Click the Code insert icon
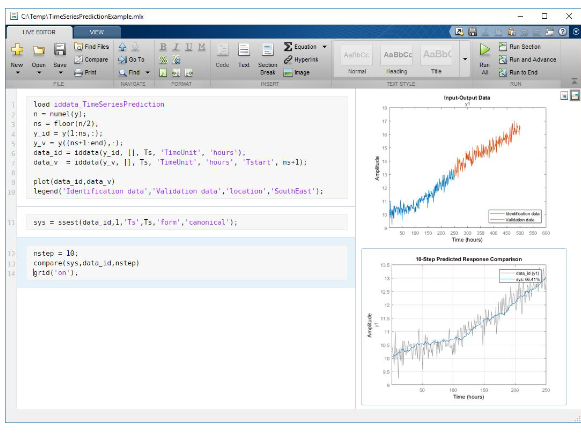This screenshot has height=434, width=581. 222,49
